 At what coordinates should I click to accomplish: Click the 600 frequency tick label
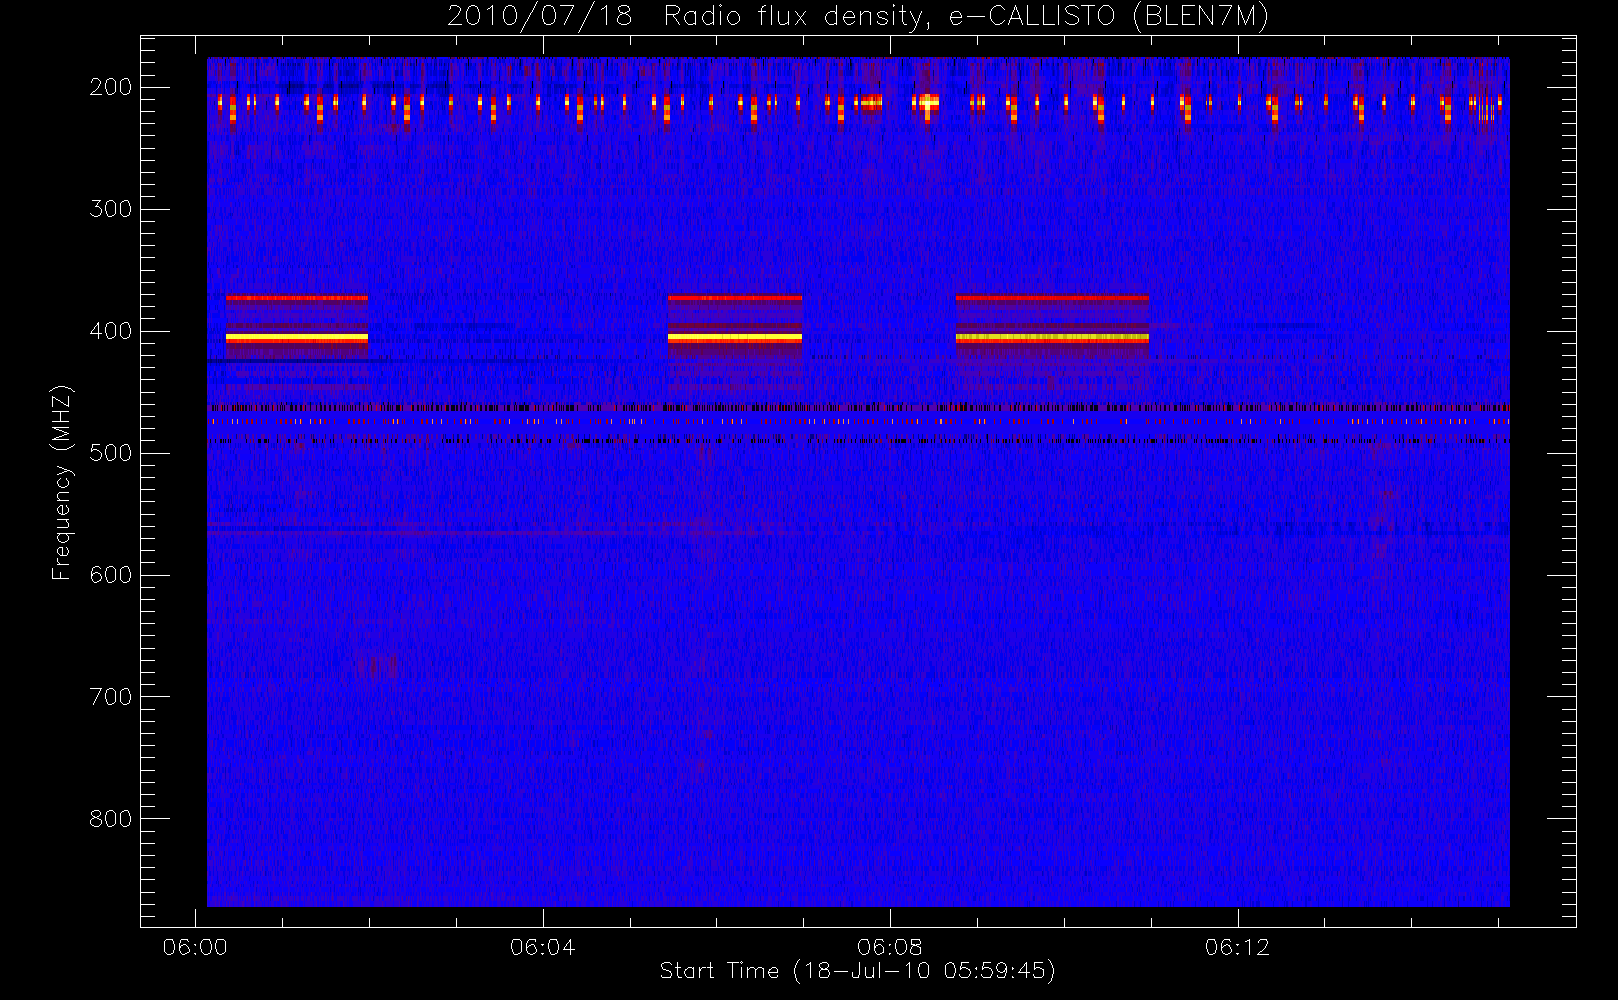tap(111, 575)
